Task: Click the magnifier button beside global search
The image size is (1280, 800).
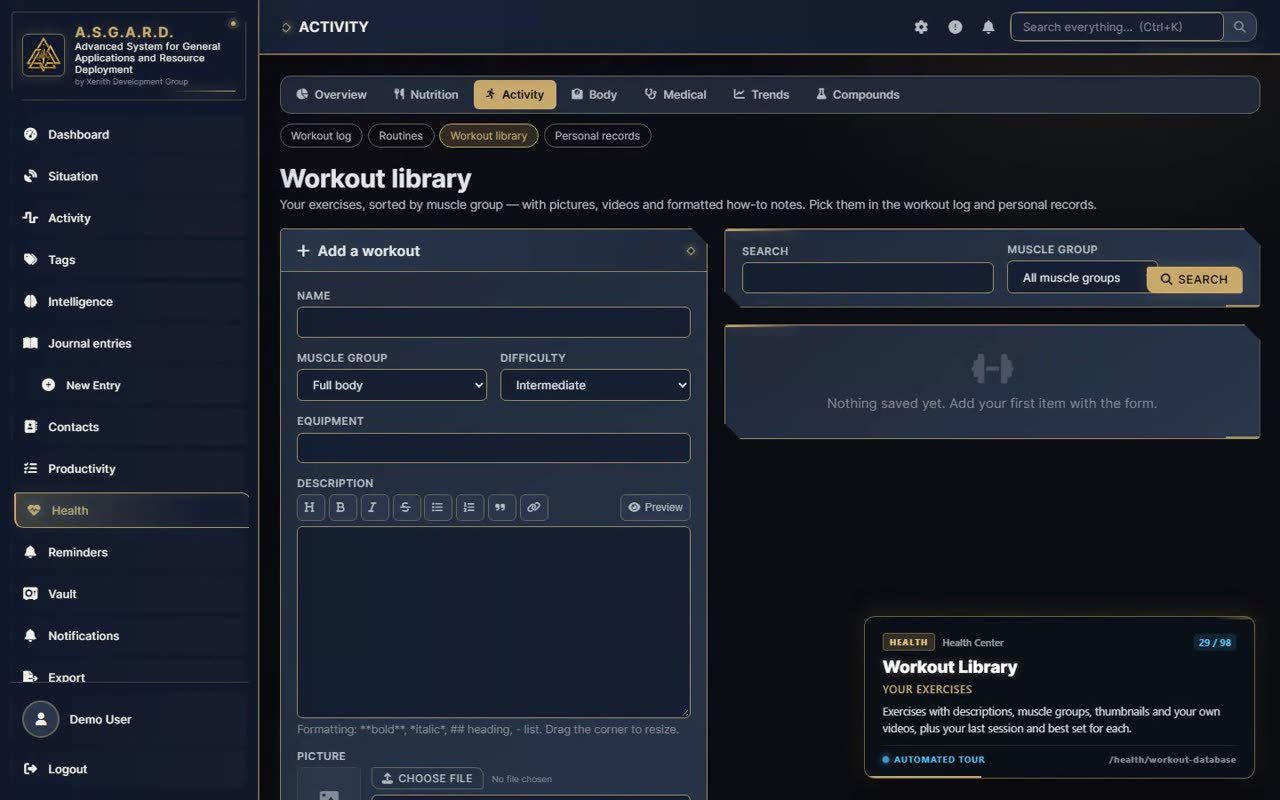Action: 1240,27
